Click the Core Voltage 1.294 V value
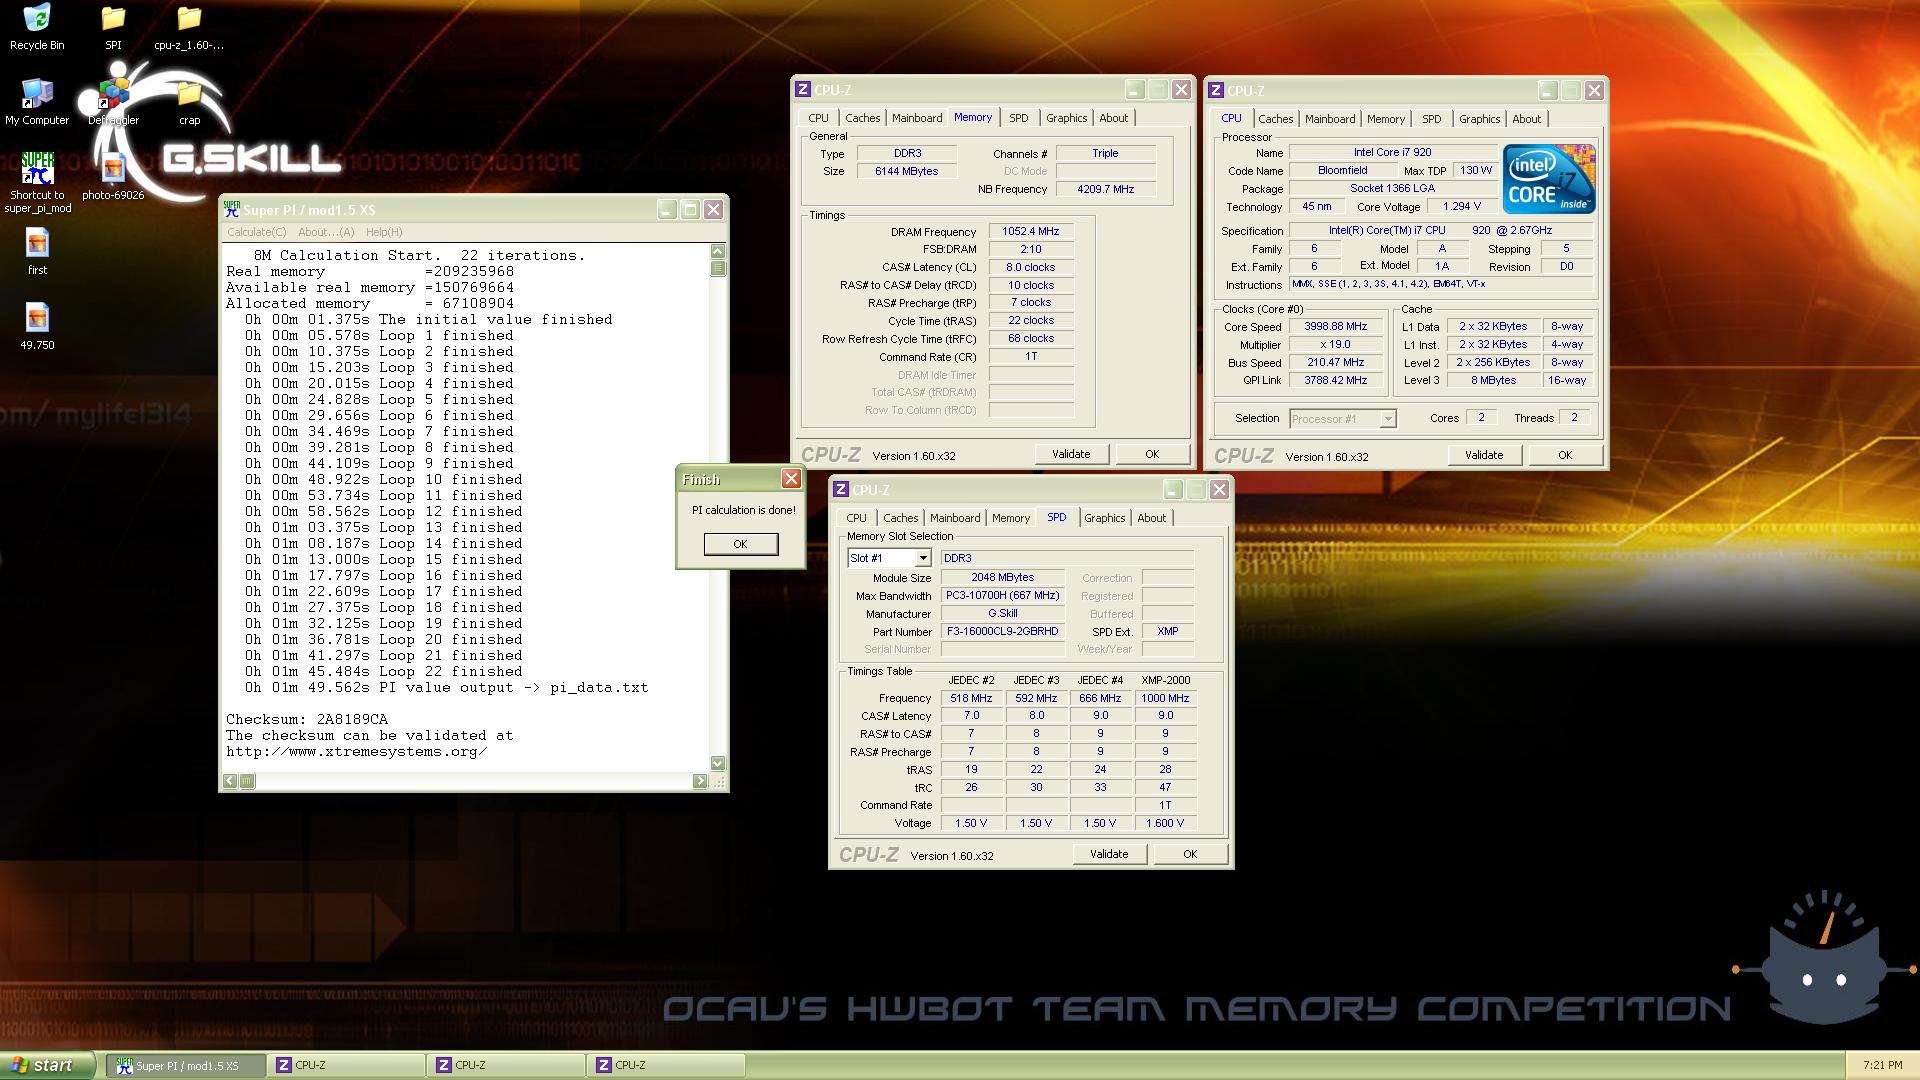 pos(1462,206)
